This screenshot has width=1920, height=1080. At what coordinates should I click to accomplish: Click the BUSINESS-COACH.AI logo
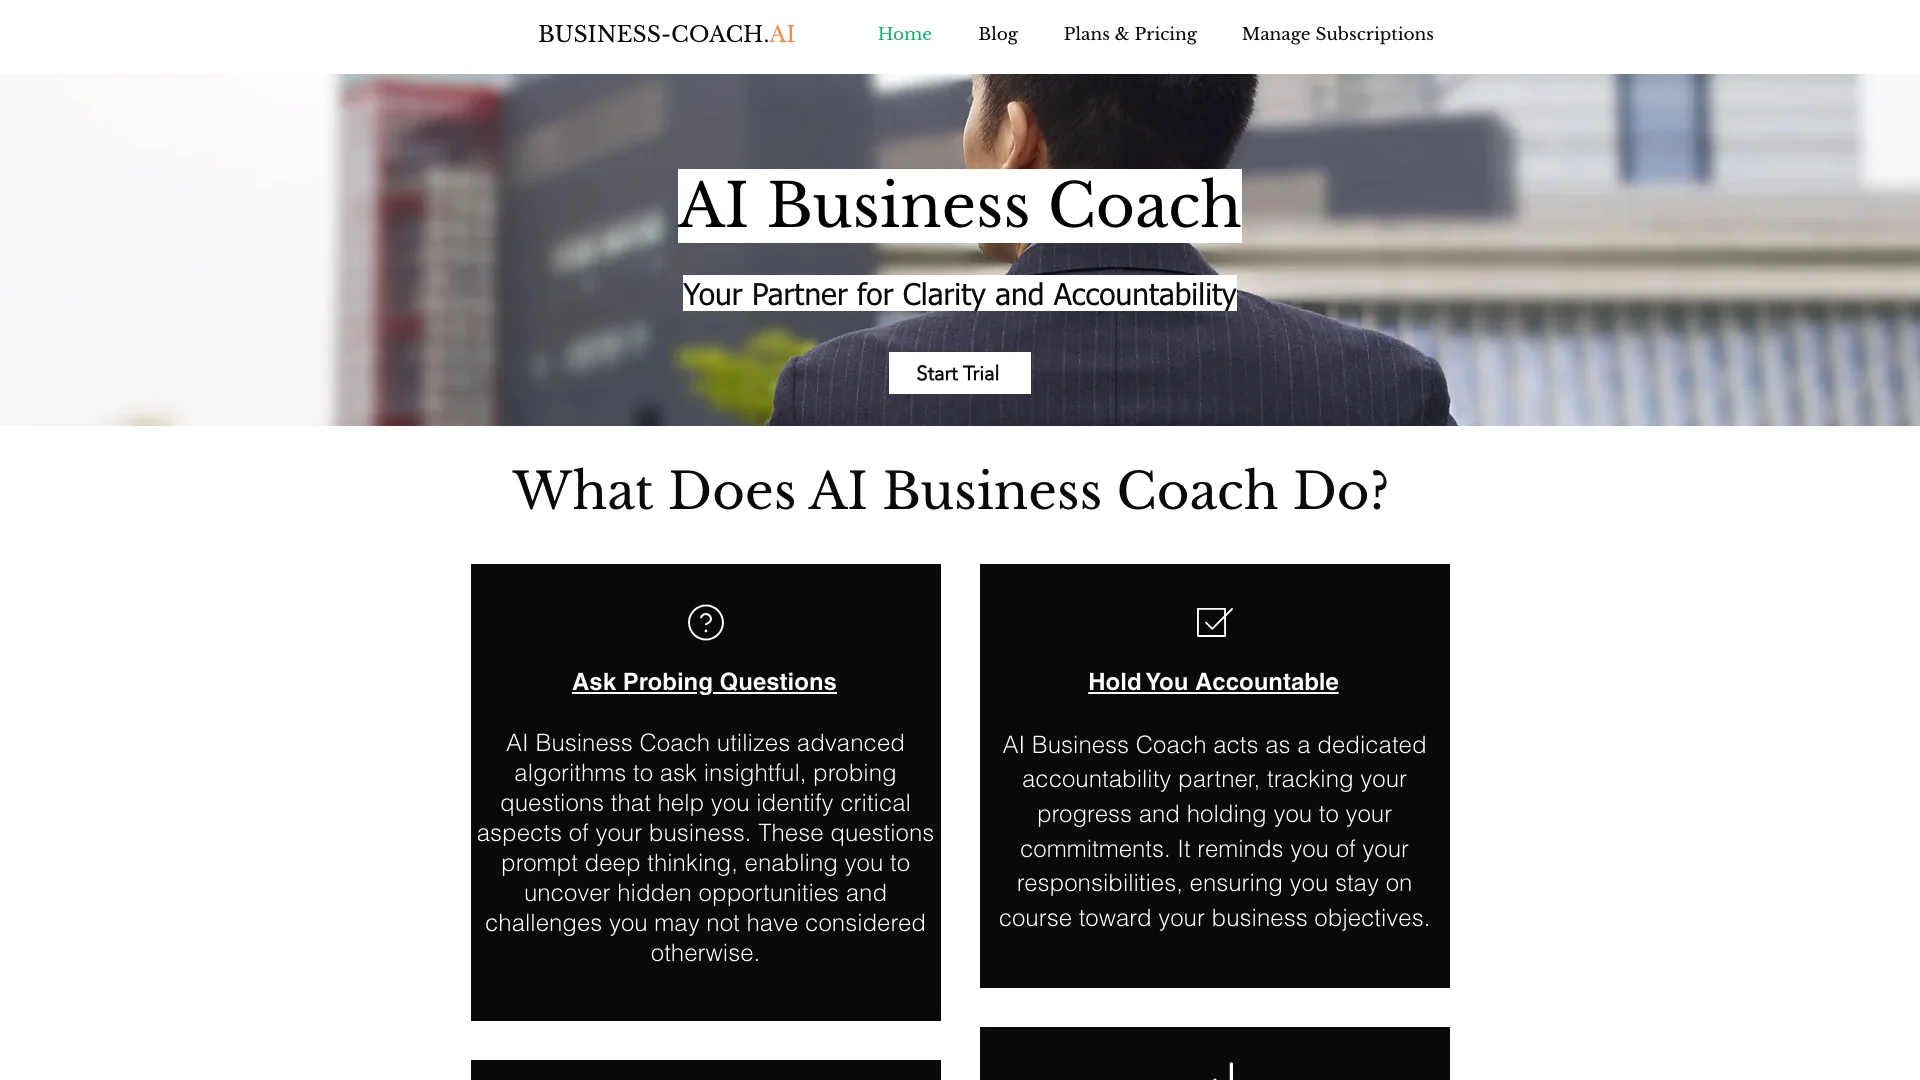click(x=666, y=33)
